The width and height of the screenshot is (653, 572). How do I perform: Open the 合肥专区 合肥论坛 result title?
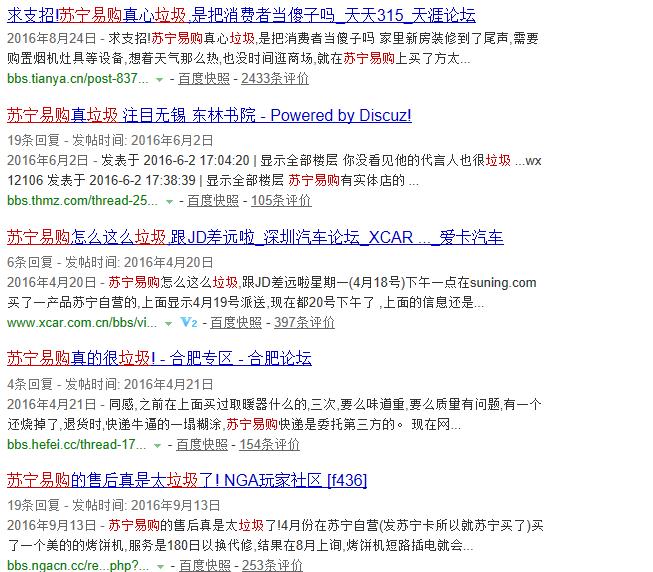(159, 358)
